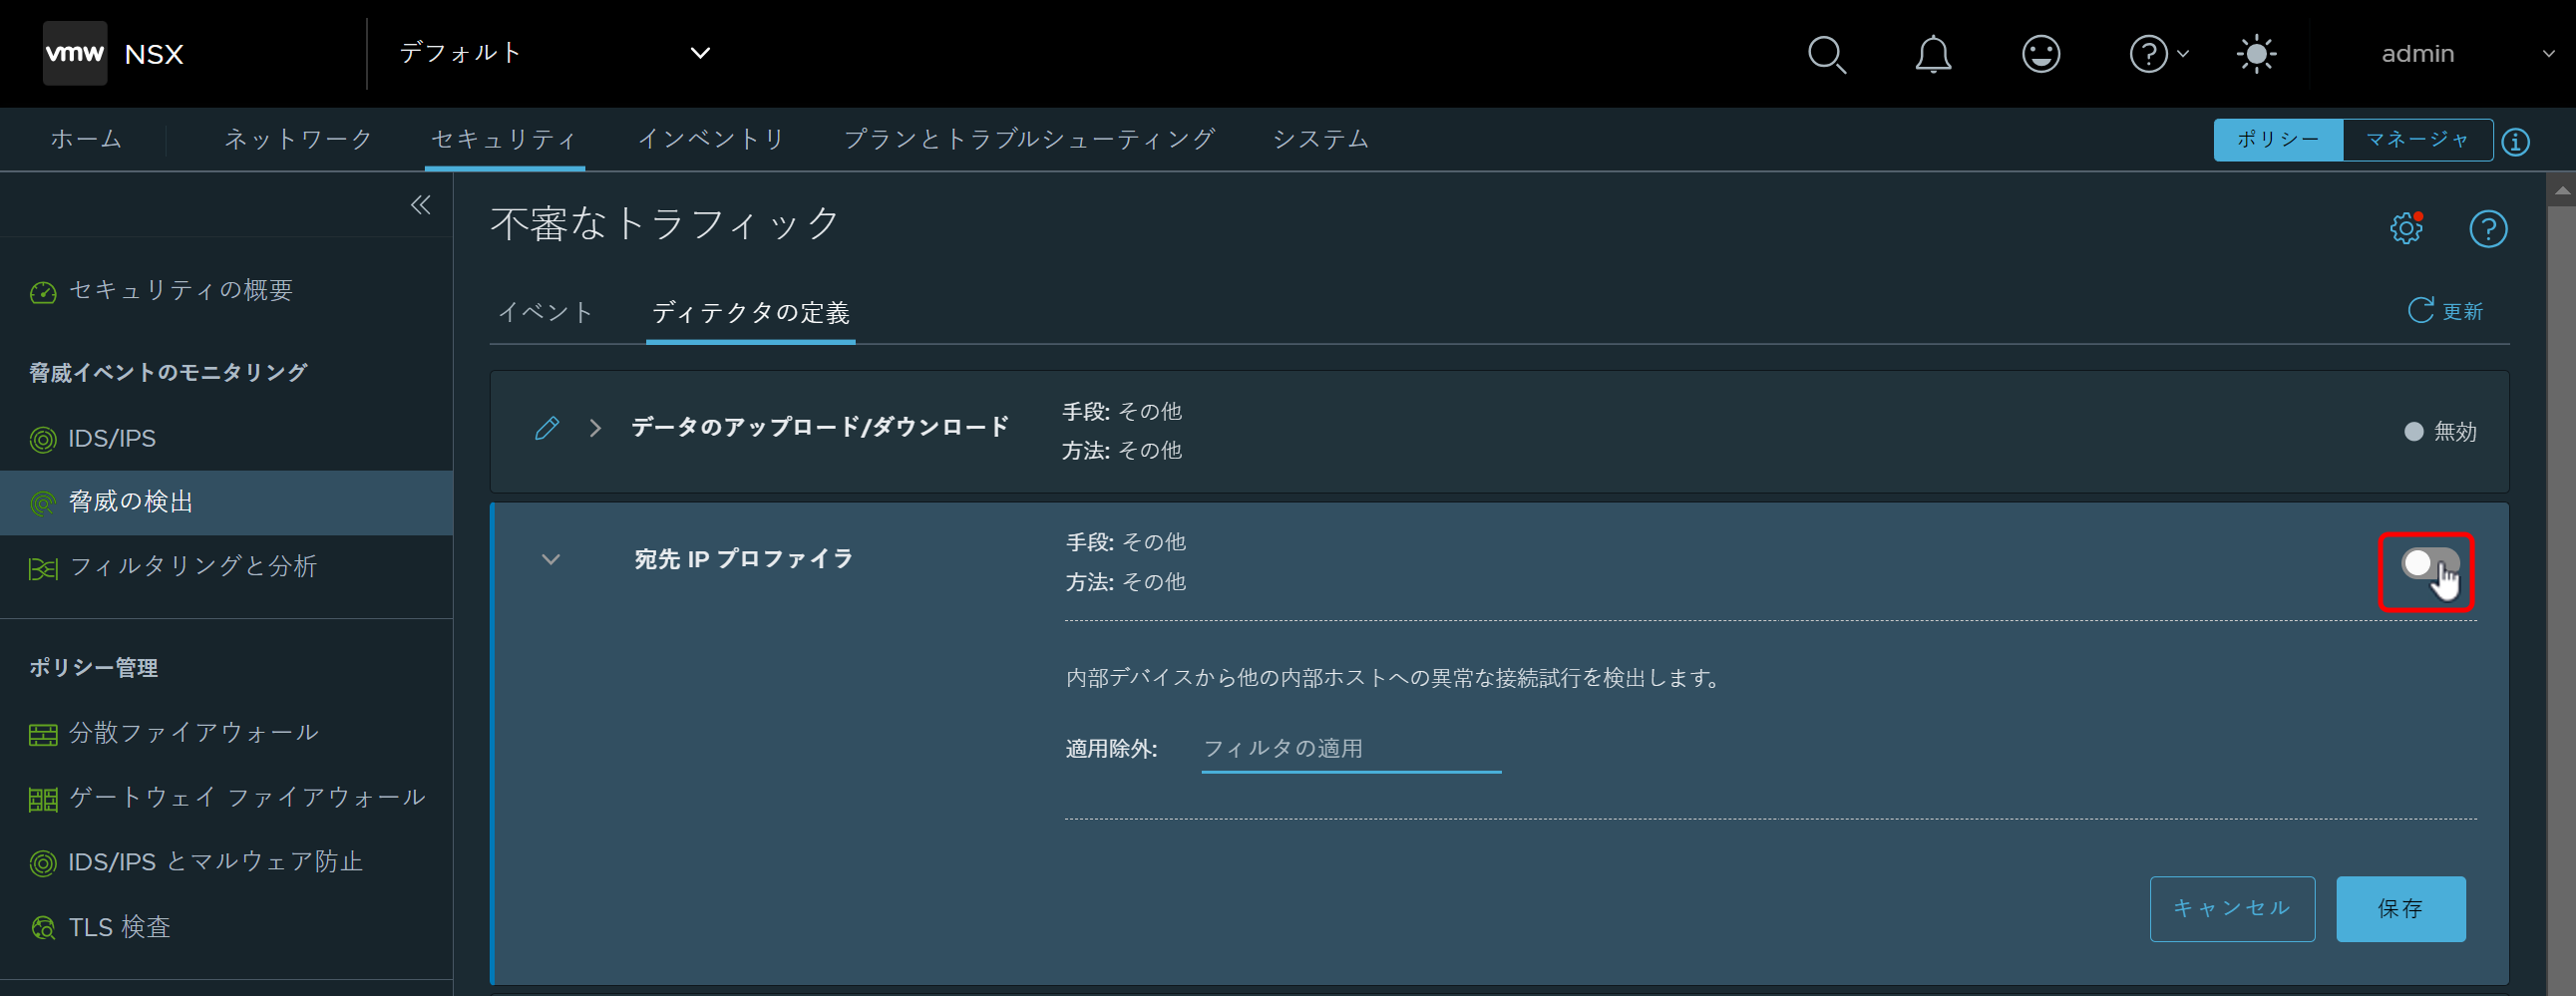Click the vertical scrollbar up arrow
Screen dimensions: 2576x996
[x=2561, y=189]
